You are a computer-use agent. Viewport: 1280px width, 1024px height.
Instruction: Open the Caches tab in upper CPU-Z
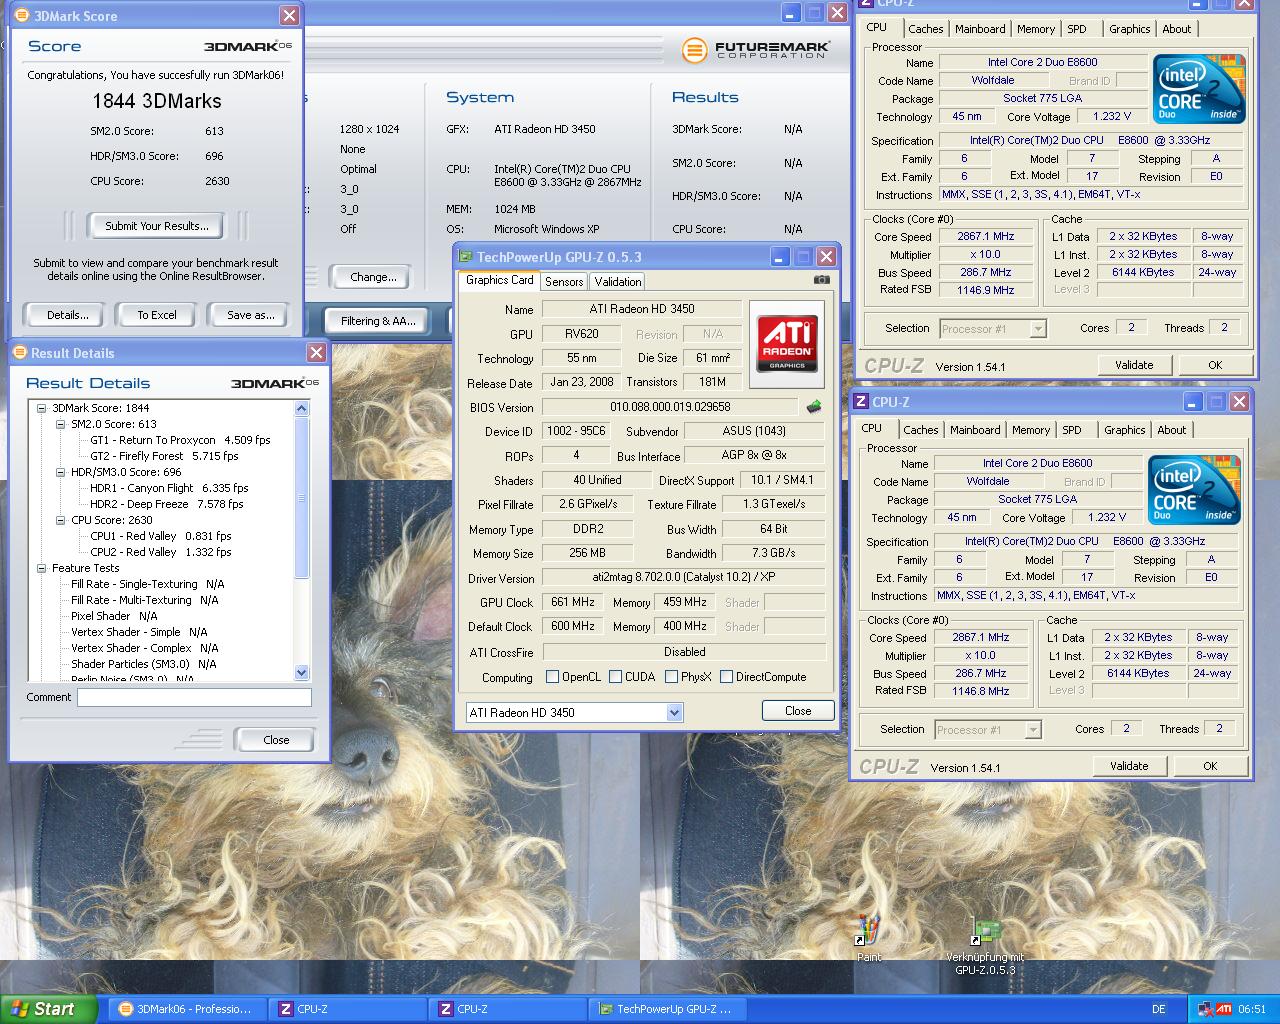(x=925, y=29)
